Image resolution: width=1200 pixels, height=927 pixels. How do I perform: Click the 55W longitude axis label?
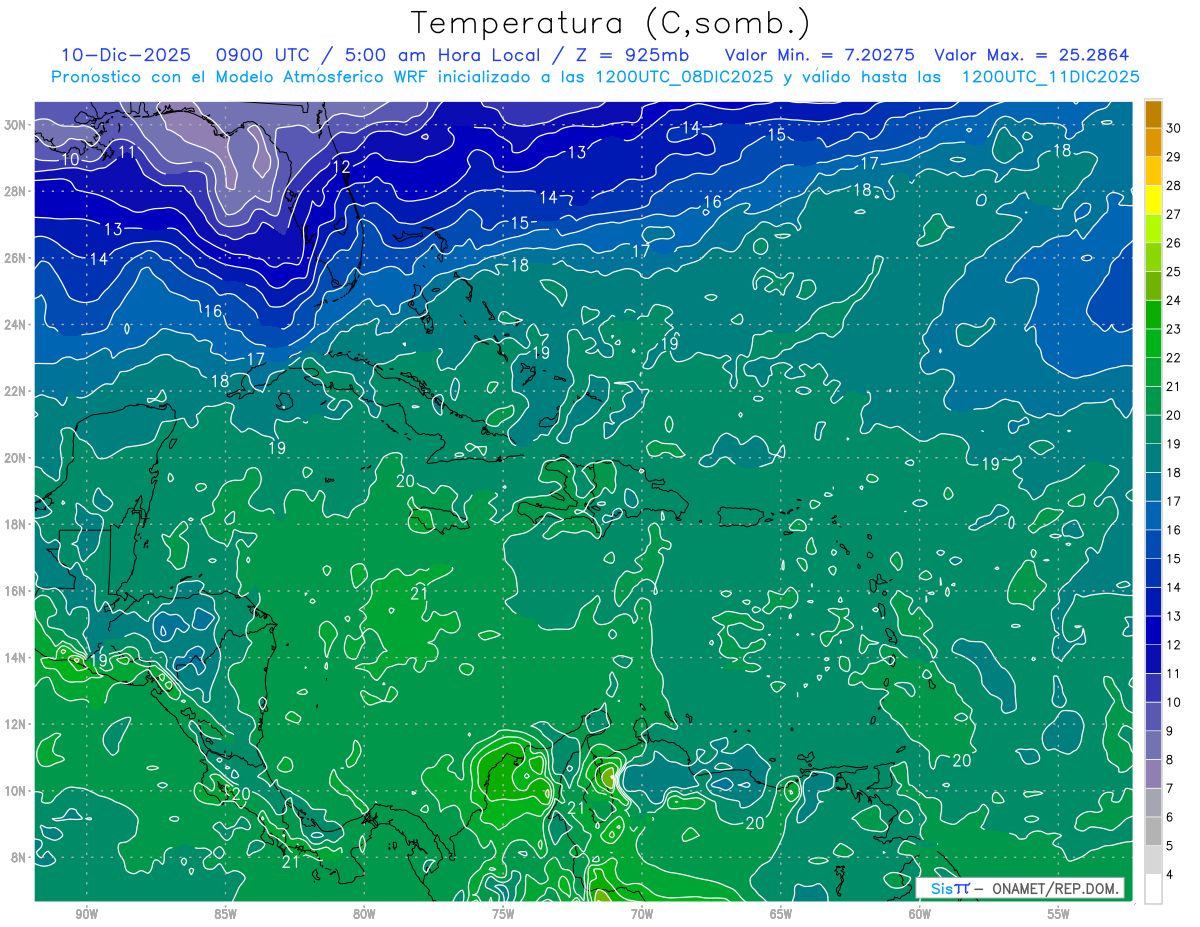point(1059,914)
